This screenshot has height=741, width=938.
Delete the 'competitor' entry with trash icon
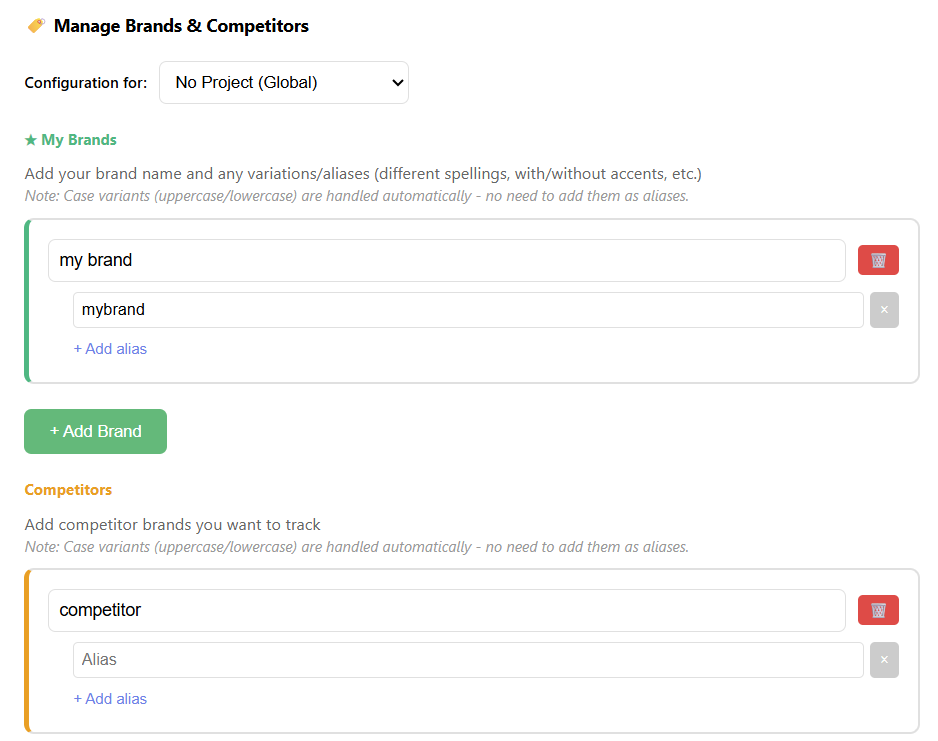[x=878, y=610]
